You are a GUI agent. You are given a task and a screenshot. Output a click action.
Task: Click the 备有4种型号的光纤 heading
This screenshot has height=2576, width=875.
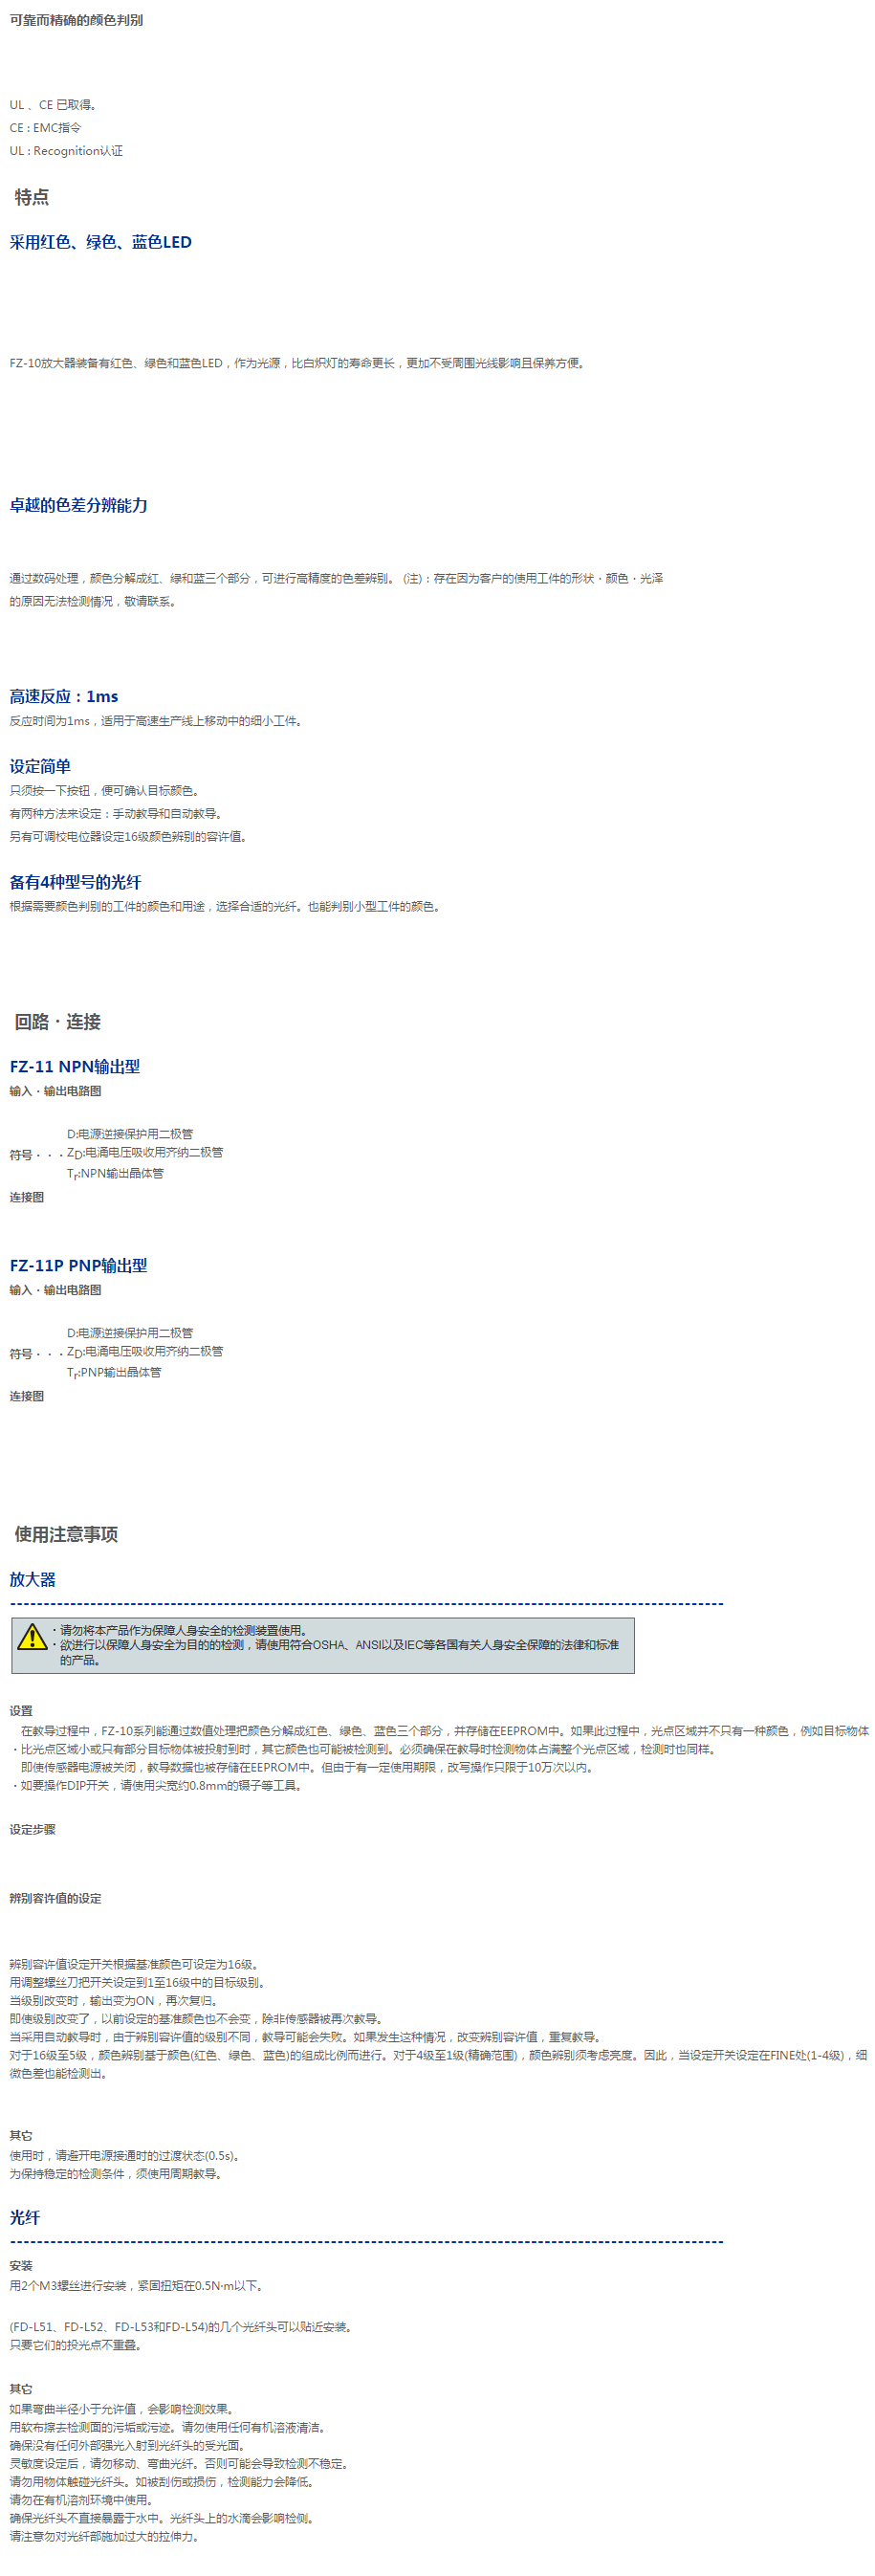coord(75,882)
